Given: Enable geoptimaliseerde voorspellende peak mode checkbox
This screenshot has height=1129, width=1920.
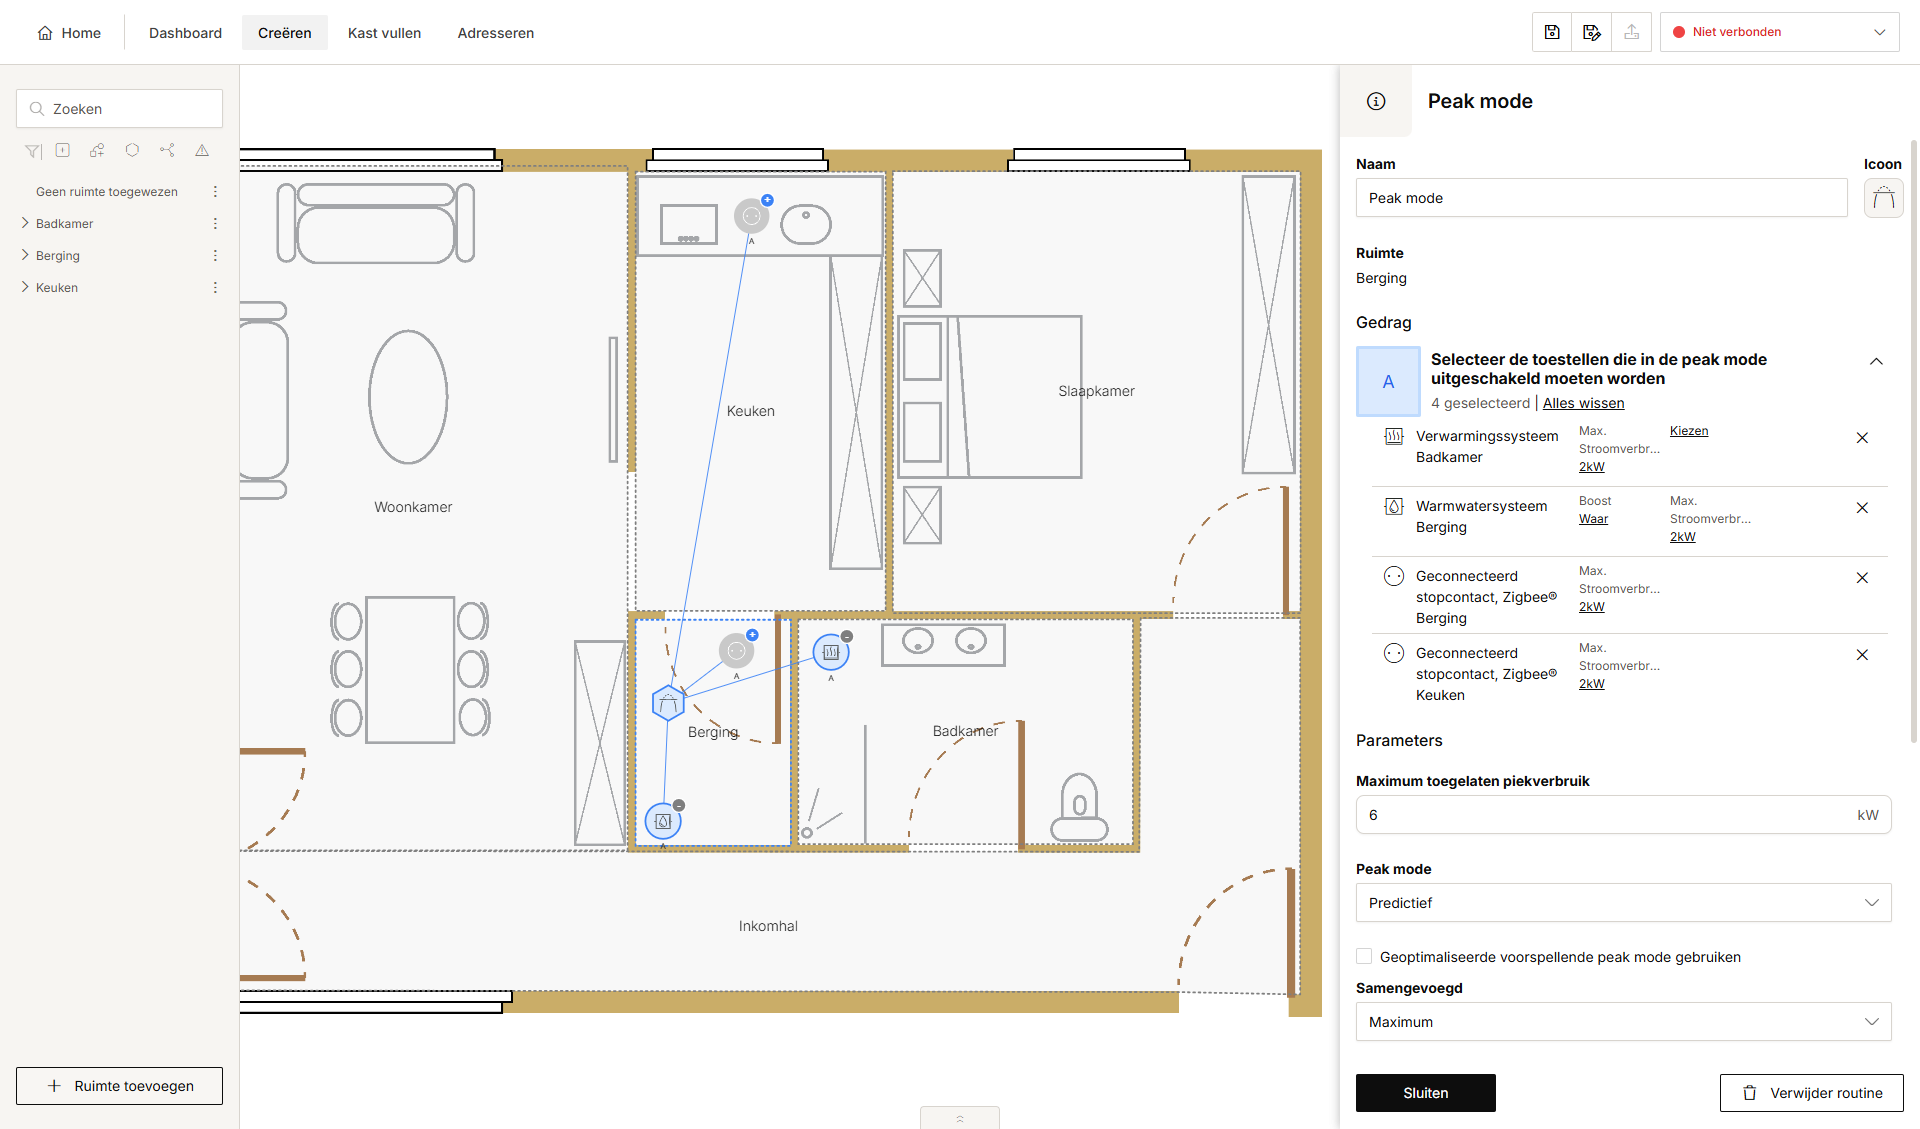Looking at the screenshot, I should [x=1364, y=957].
